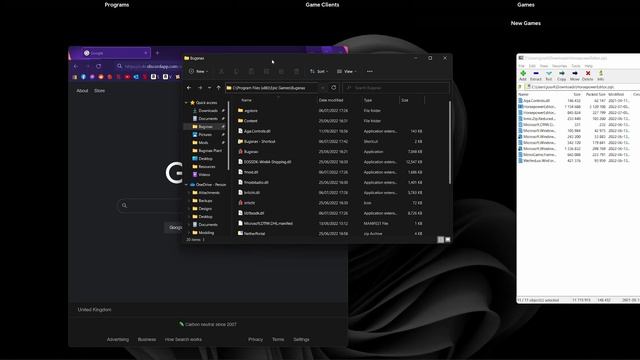Open recent locations dropdown in Explorer
Image resolution: width=640 pixels, height=360 pixels.
(209, 88)
